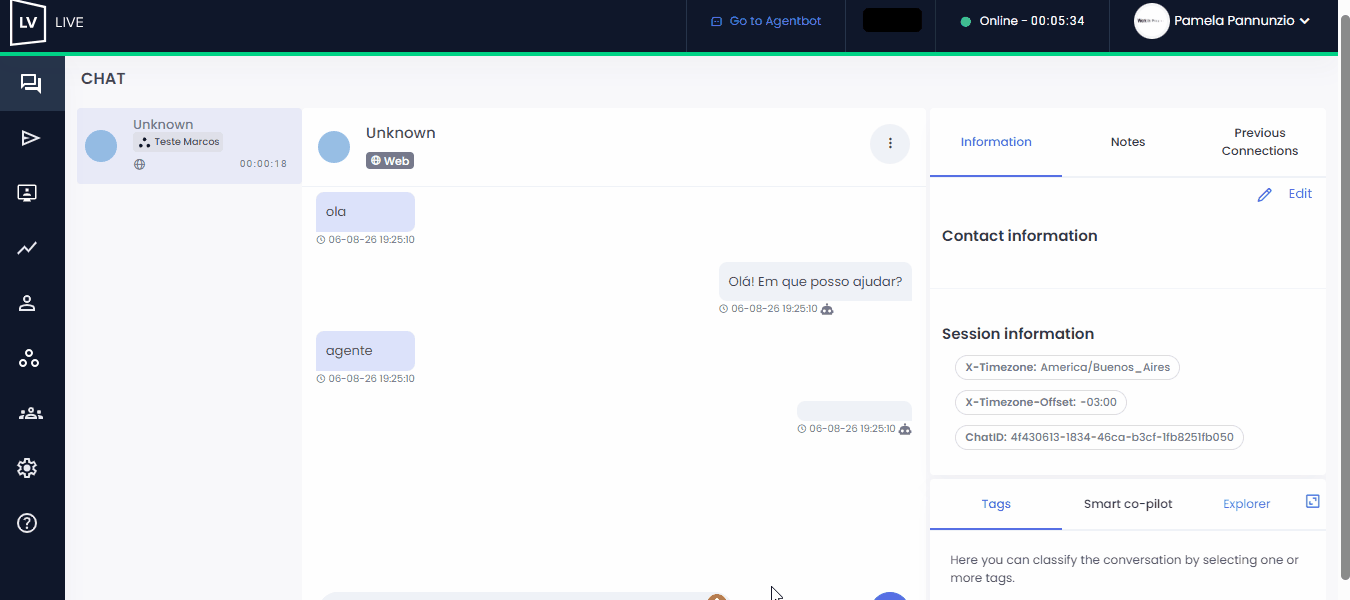The width and height of the screenshot is (1350, 600).
Task: Open the three-circles groups sidebar icon
Action: [x=29, y=358]
